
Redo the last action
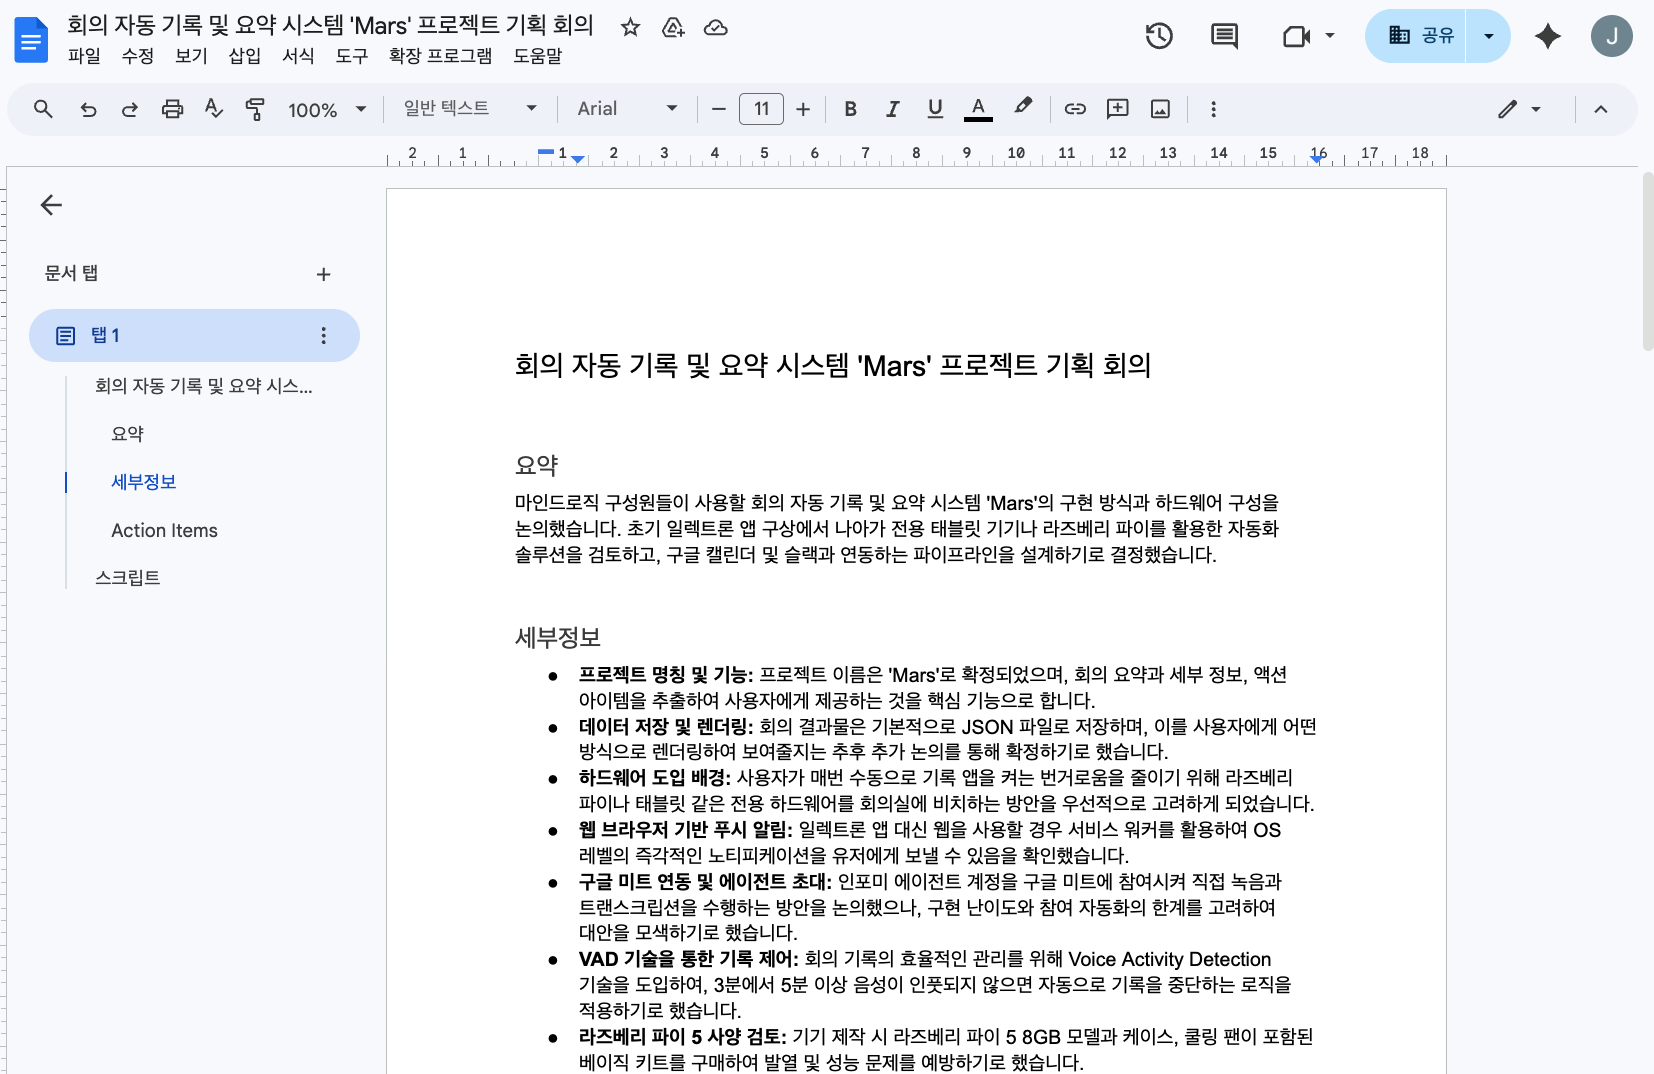130,109
